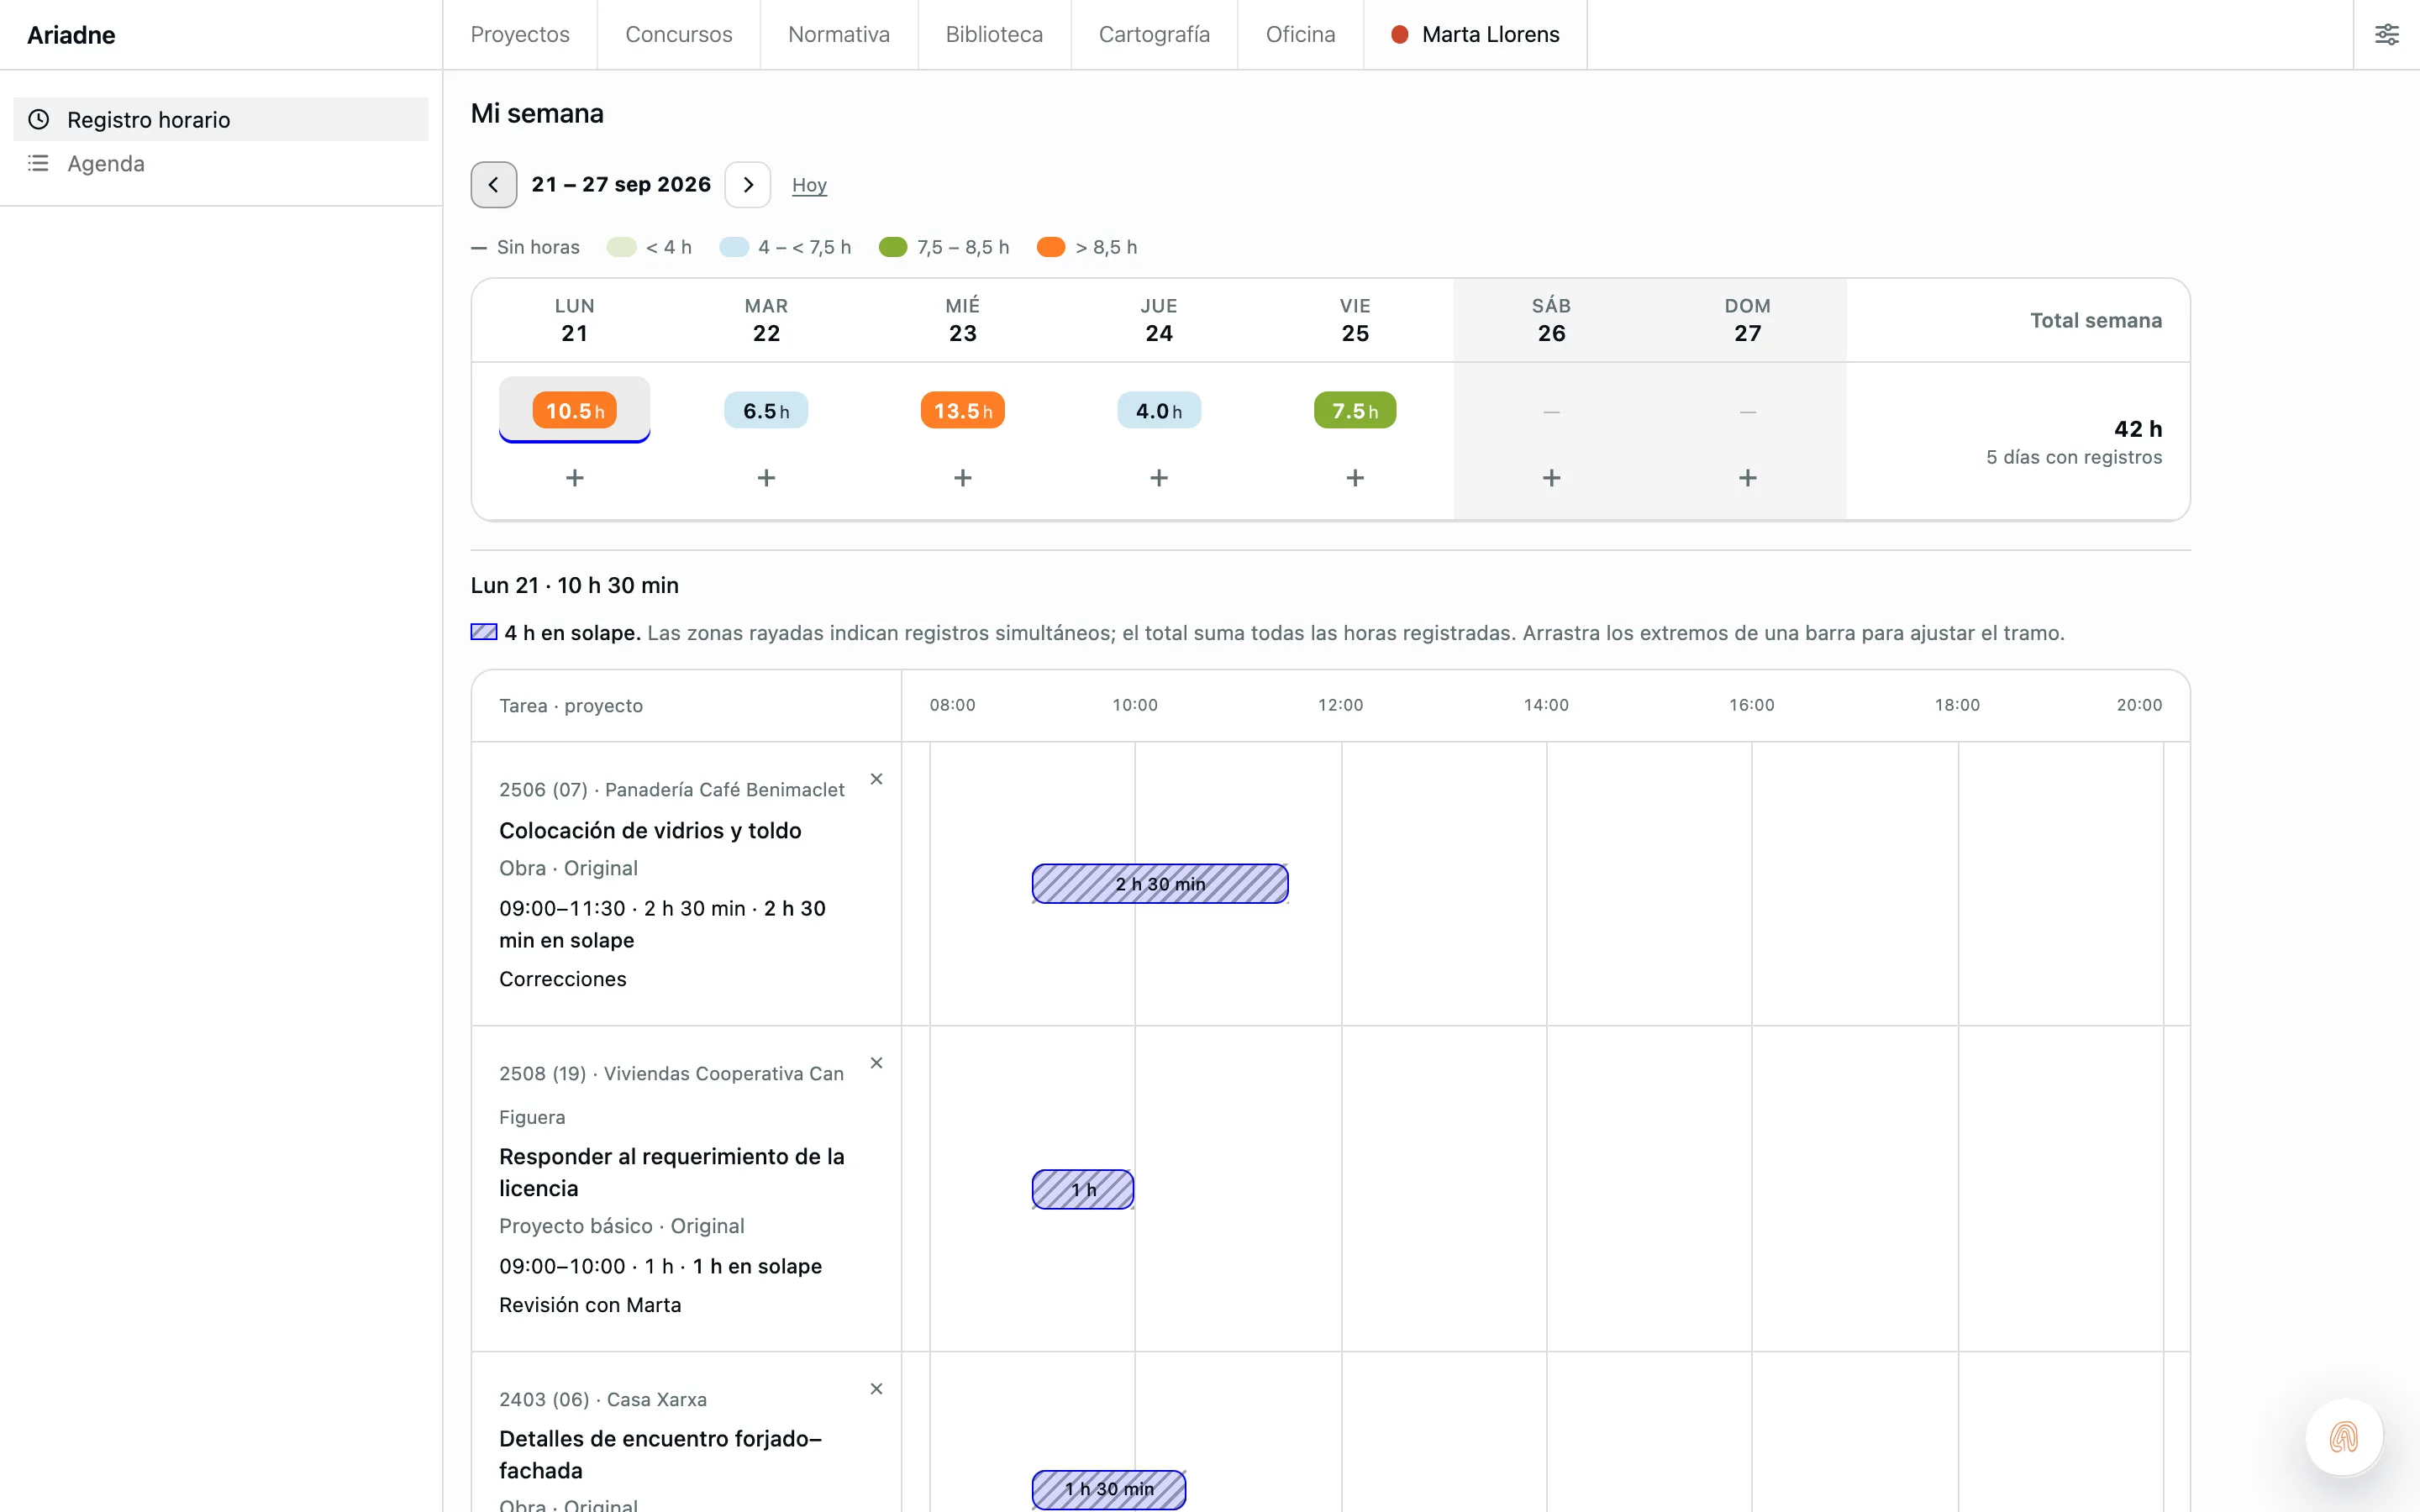Click the Ariadne app logo

pos(71,35)
